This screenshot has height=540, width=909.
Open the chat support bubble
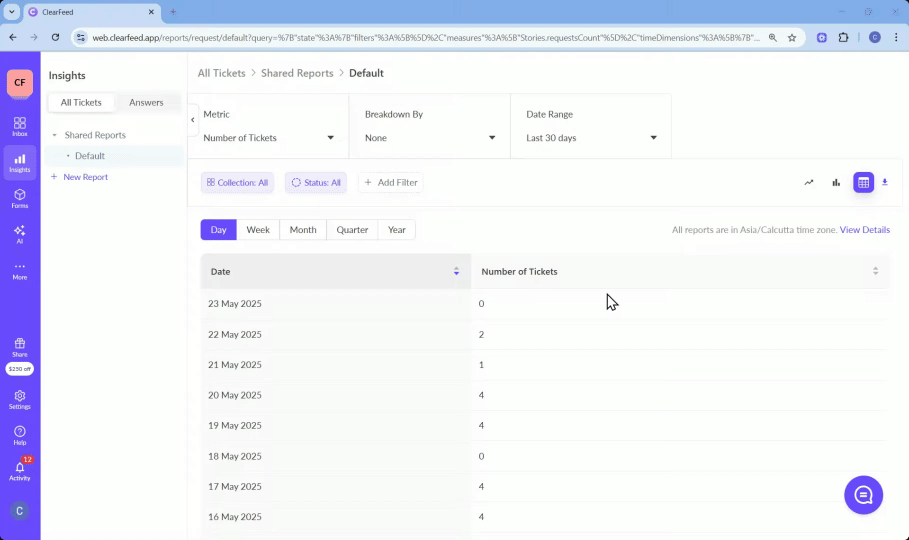863,494
